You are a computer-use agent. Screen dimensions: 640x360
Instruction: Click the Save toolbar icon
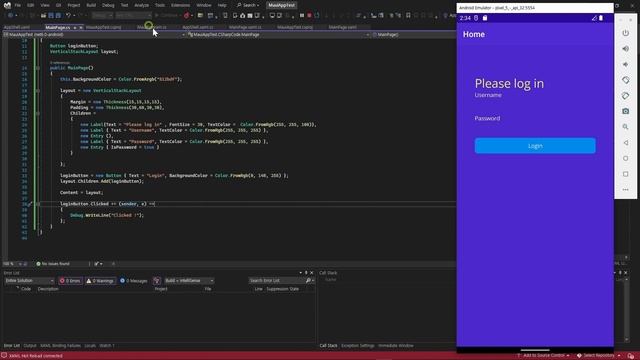click(51, 16)
